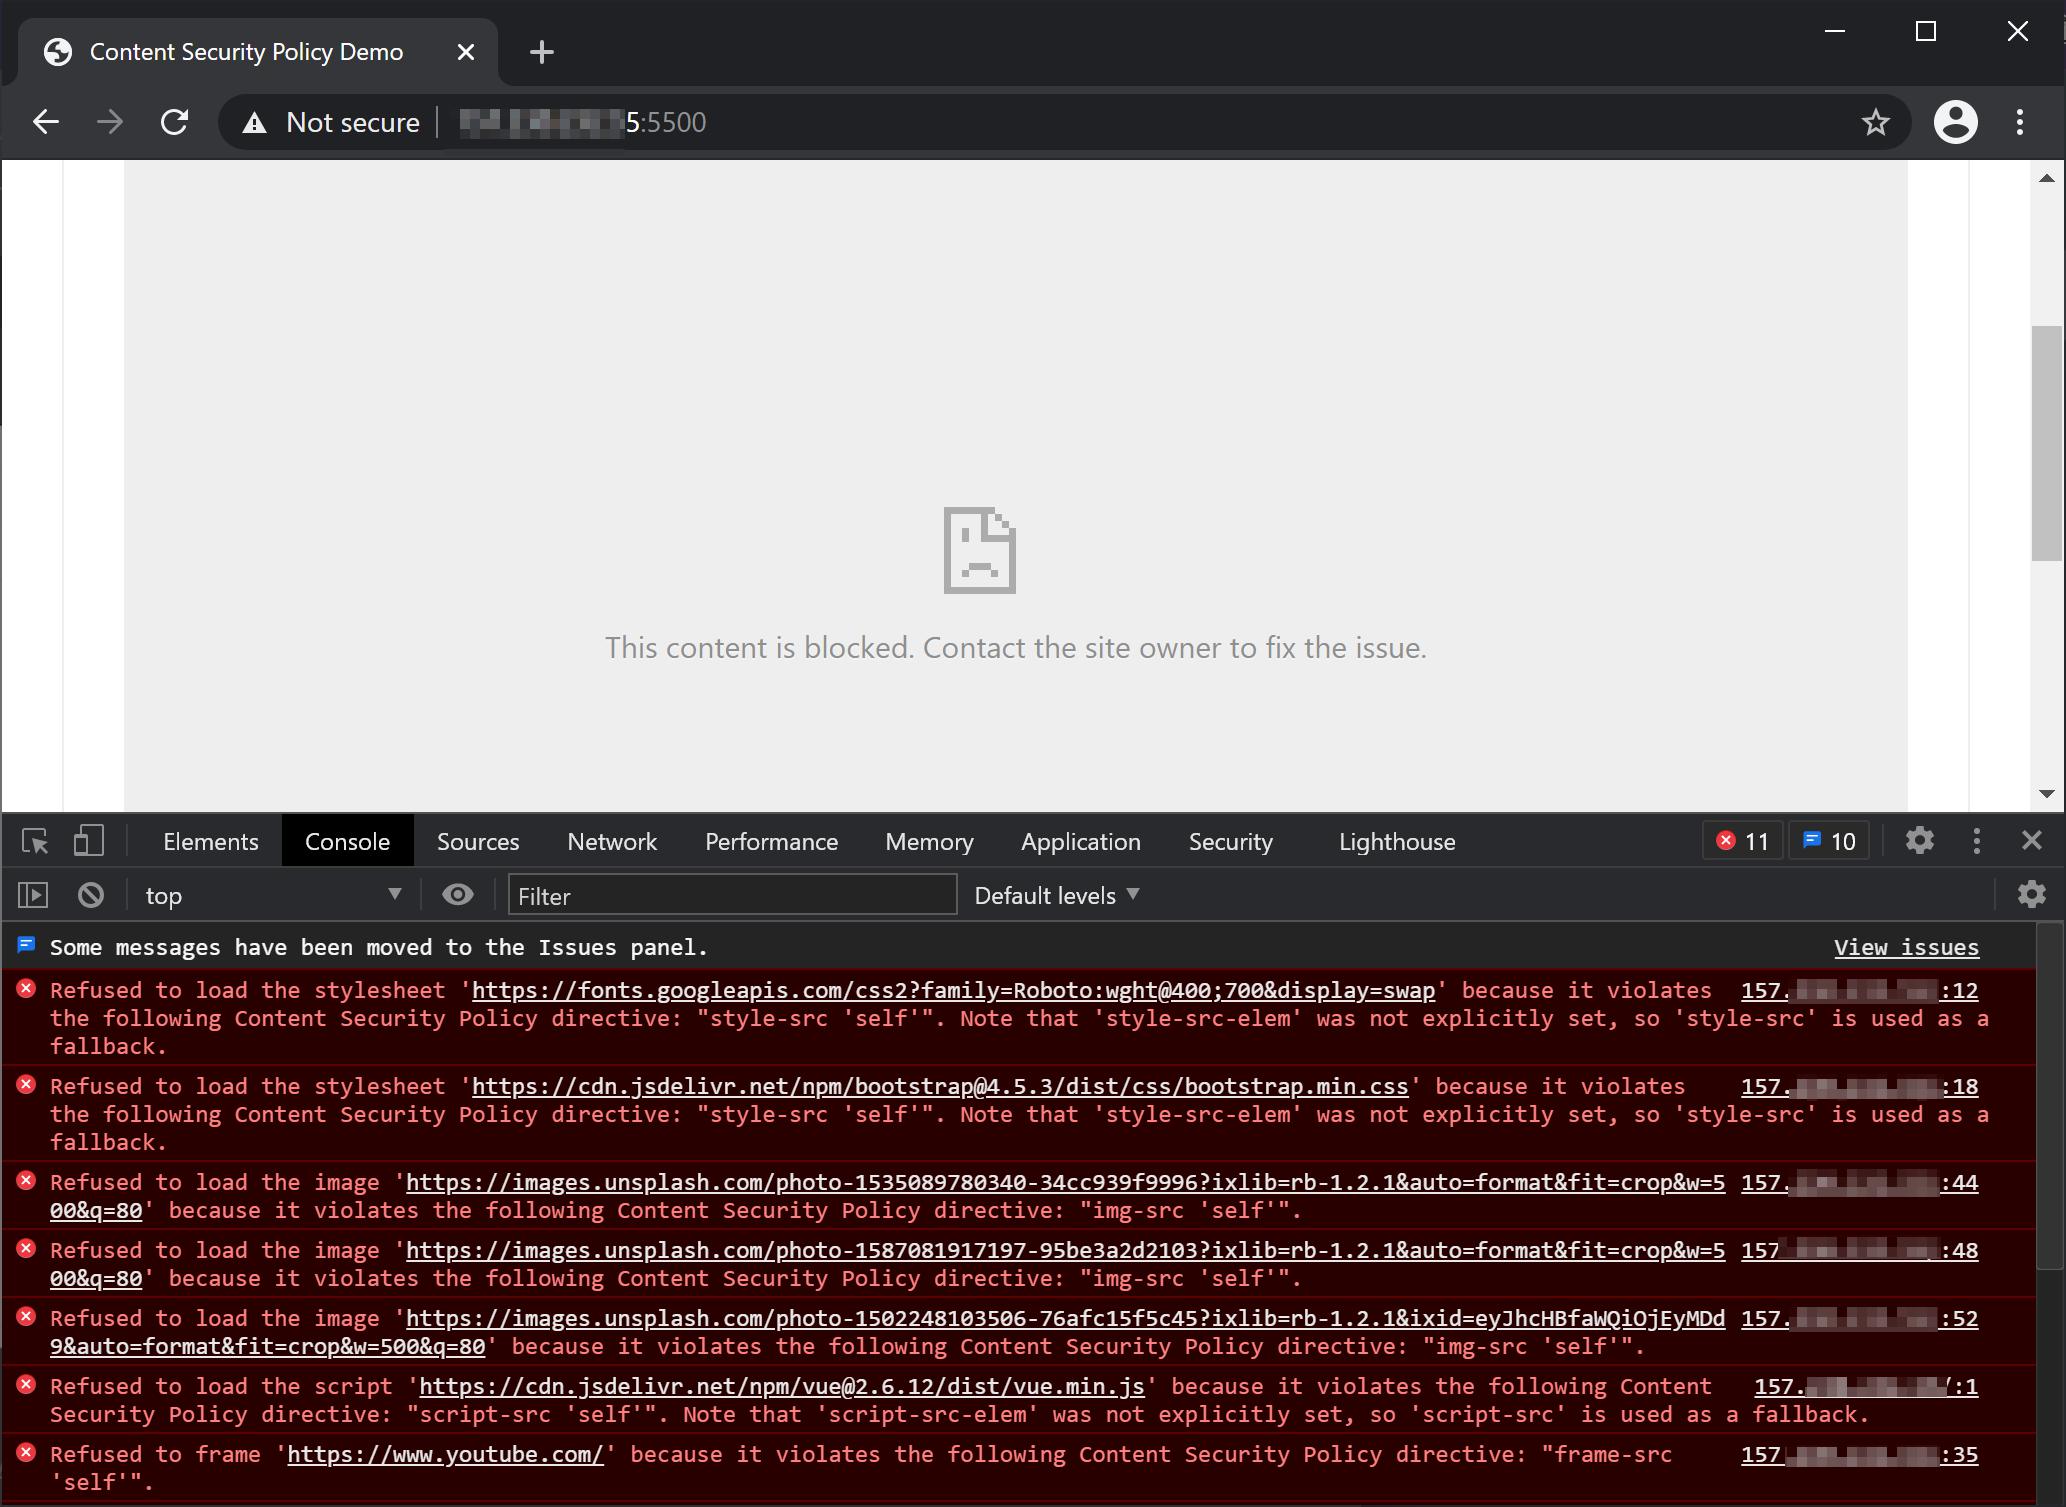
Task: Open the console settings gear
Action: (2031, 894)
